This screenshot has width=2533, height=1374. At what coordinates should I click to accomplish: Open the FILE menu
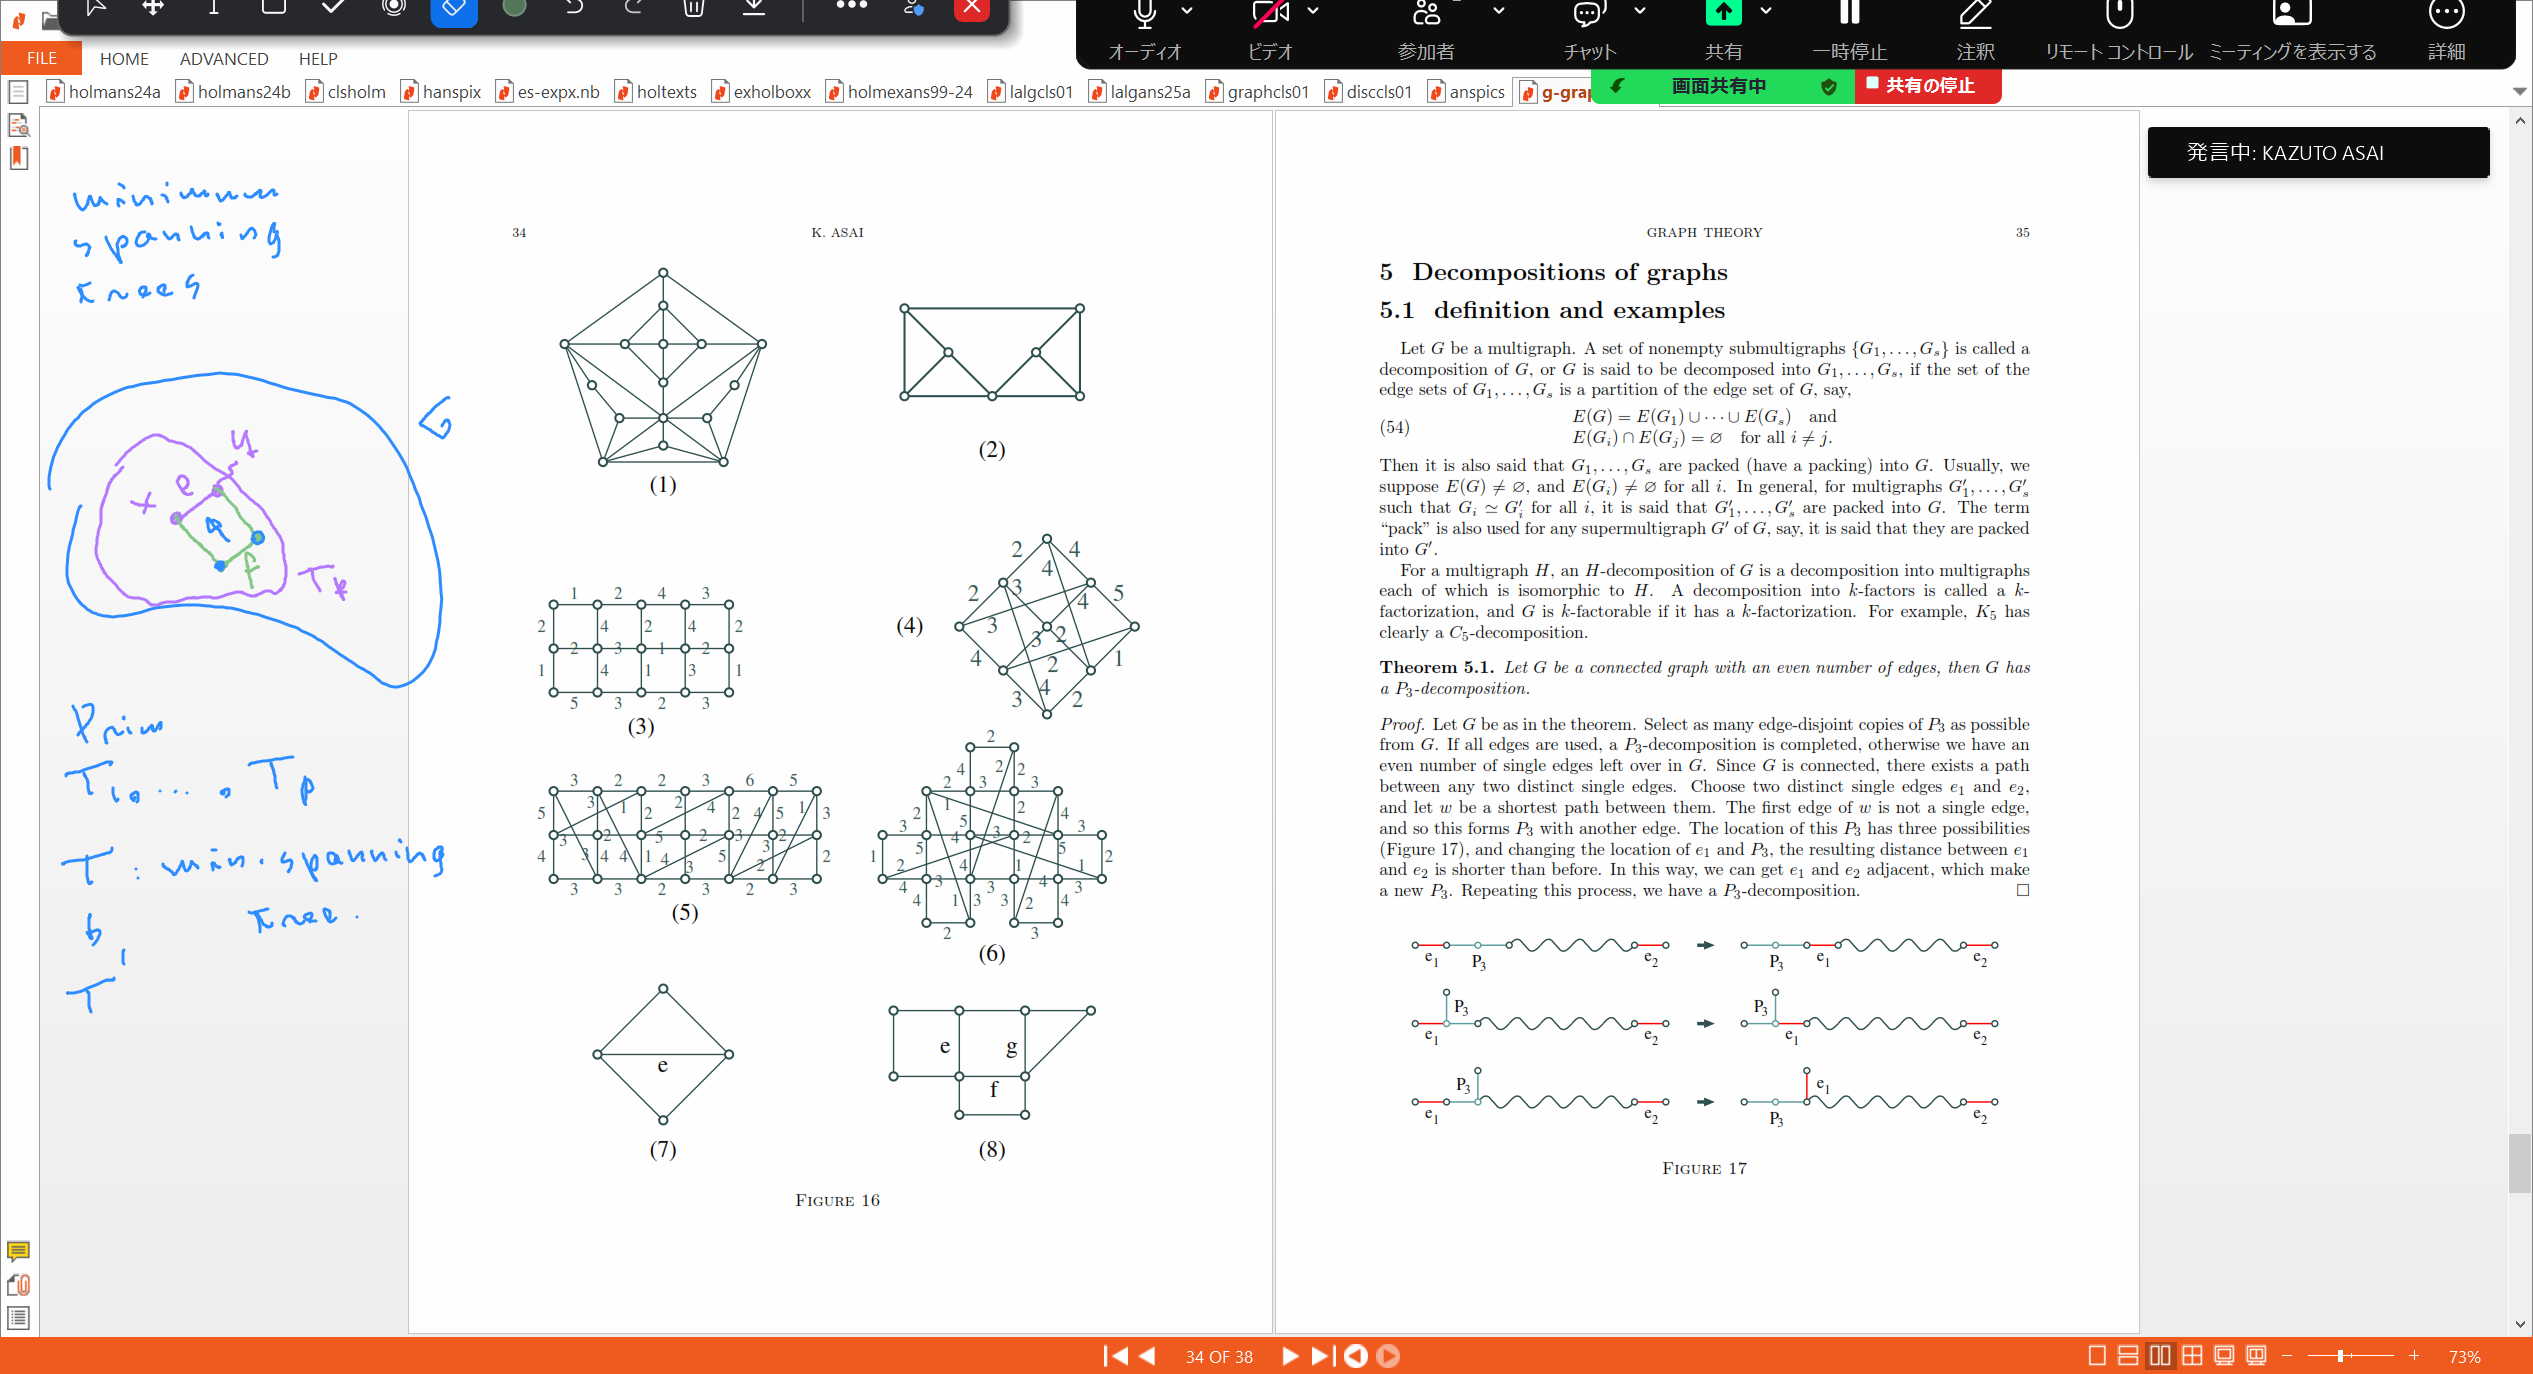tap(41, 58)
